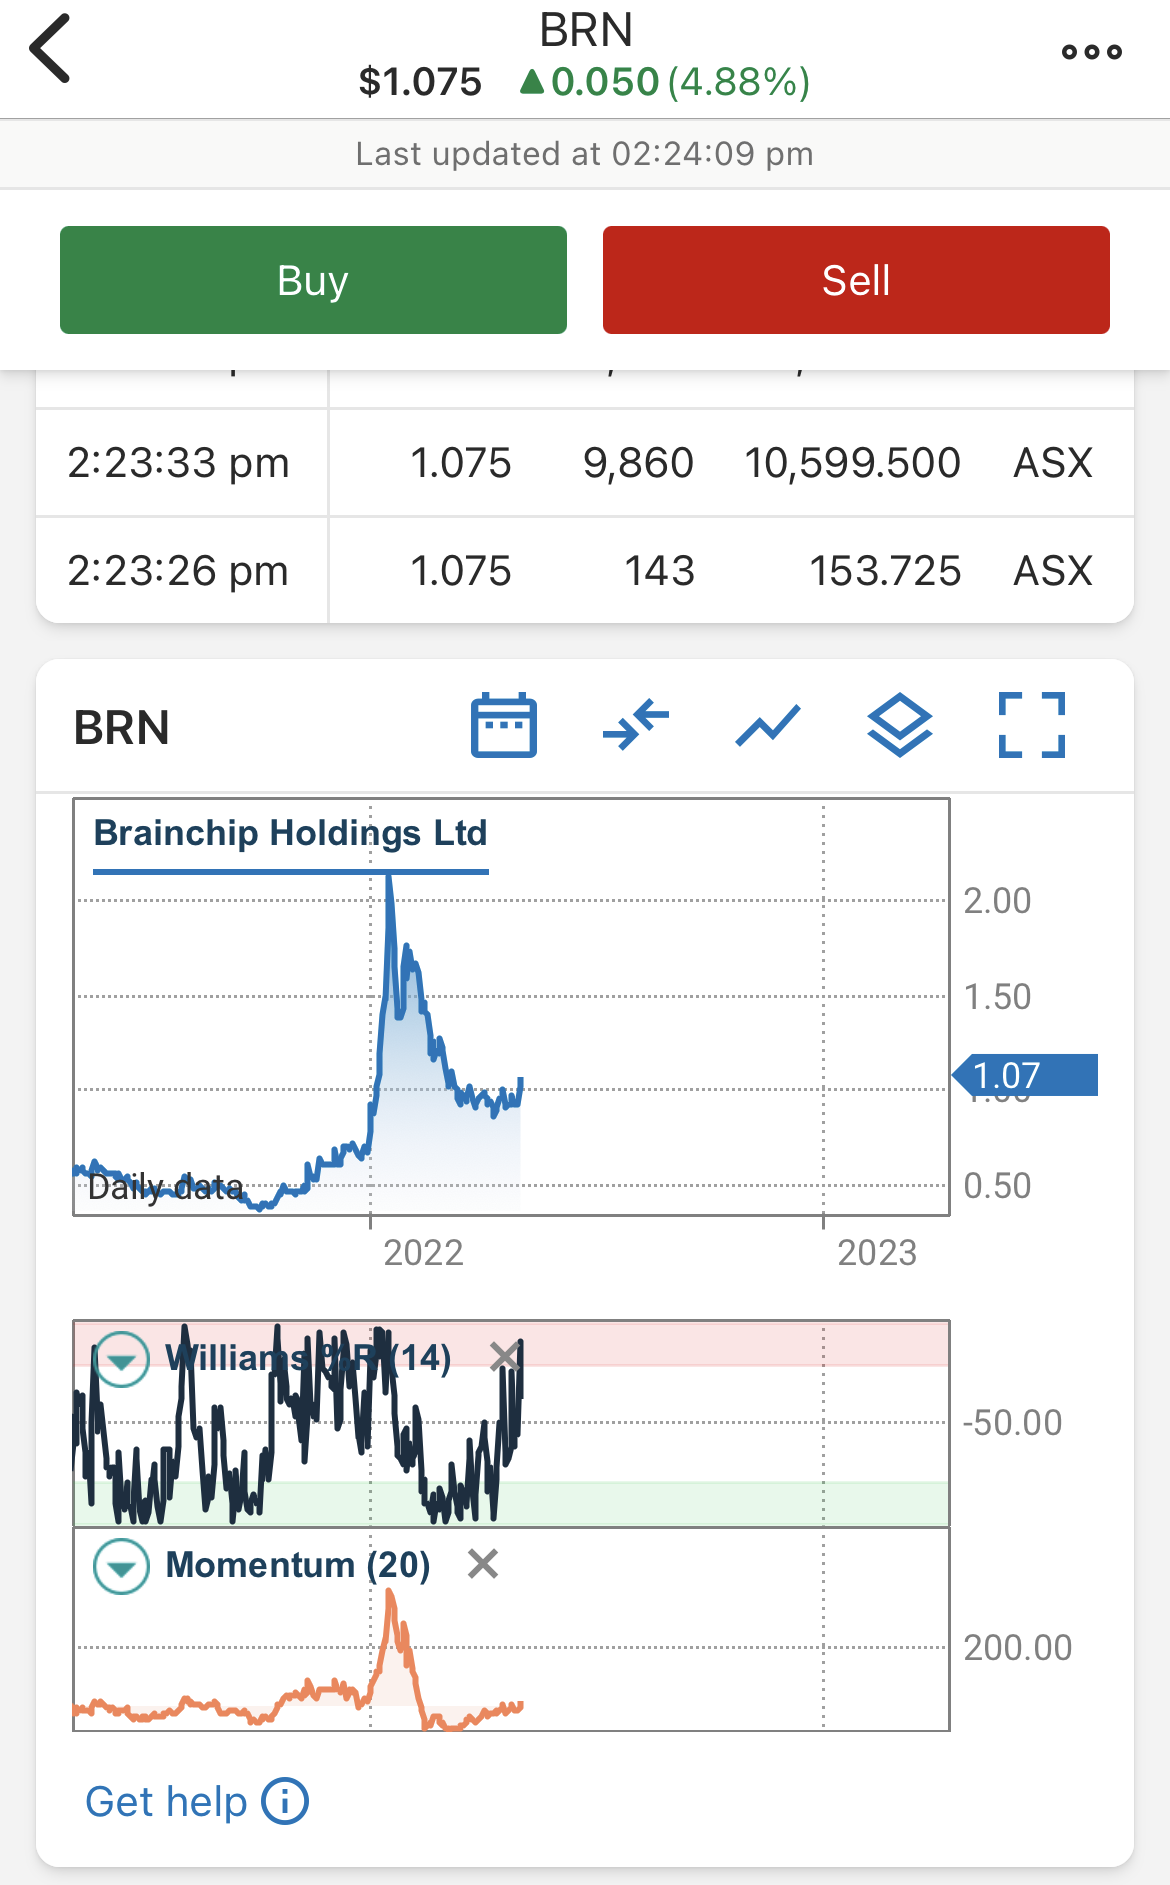Open the Get help link
Image resolution: width=1170 pixels, height=1885 pixels.
(166, 1802)
